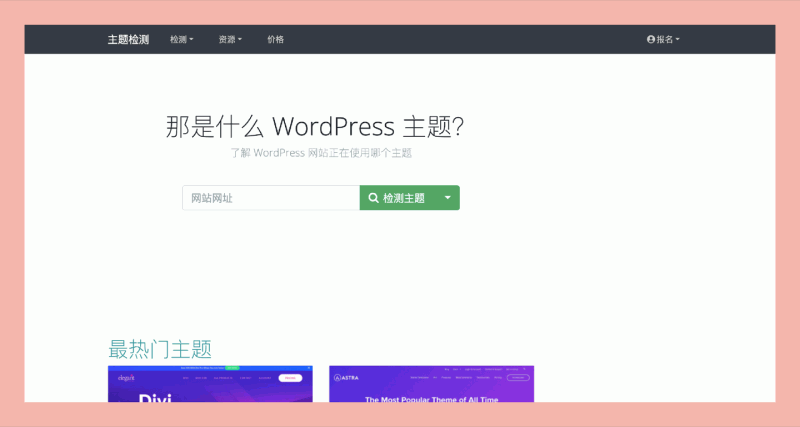This screenshot has height=427, width=800.
Task: Click the 最热门主题 heading
Action: 160,349
